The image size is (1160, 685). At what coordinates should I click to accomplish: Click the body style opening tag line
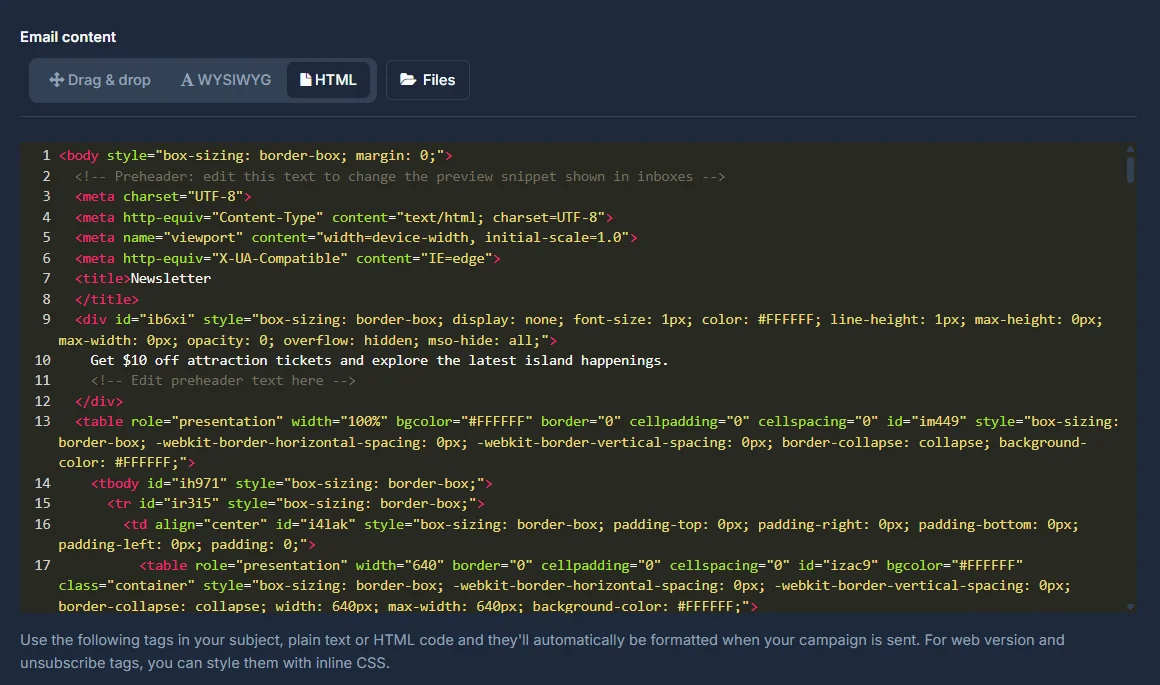click(255, 155)
